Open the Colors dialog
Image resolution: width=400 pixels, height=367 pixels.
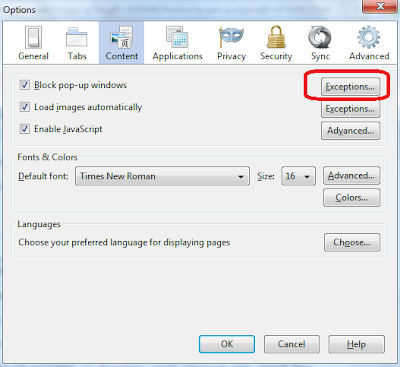tap(351, 198)
